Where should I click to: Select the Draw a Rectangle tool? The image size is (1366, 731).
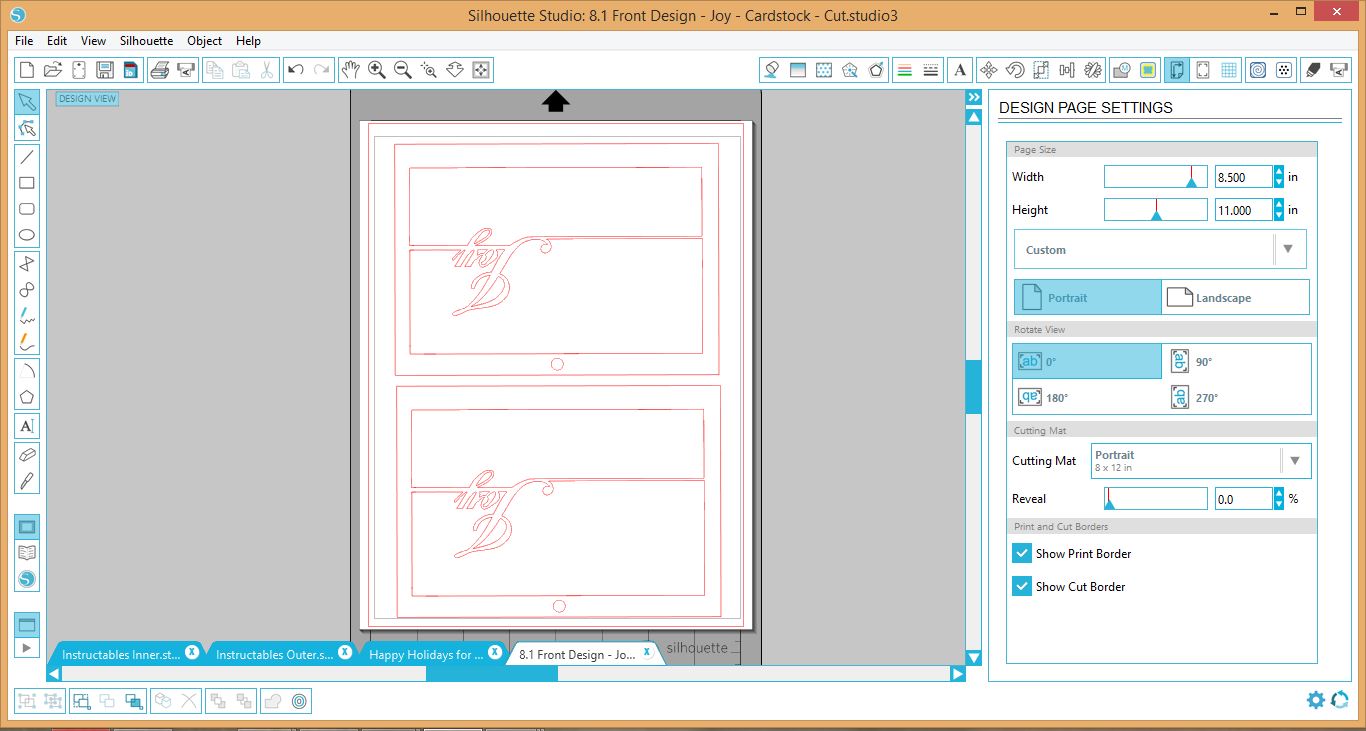(27, 183)
